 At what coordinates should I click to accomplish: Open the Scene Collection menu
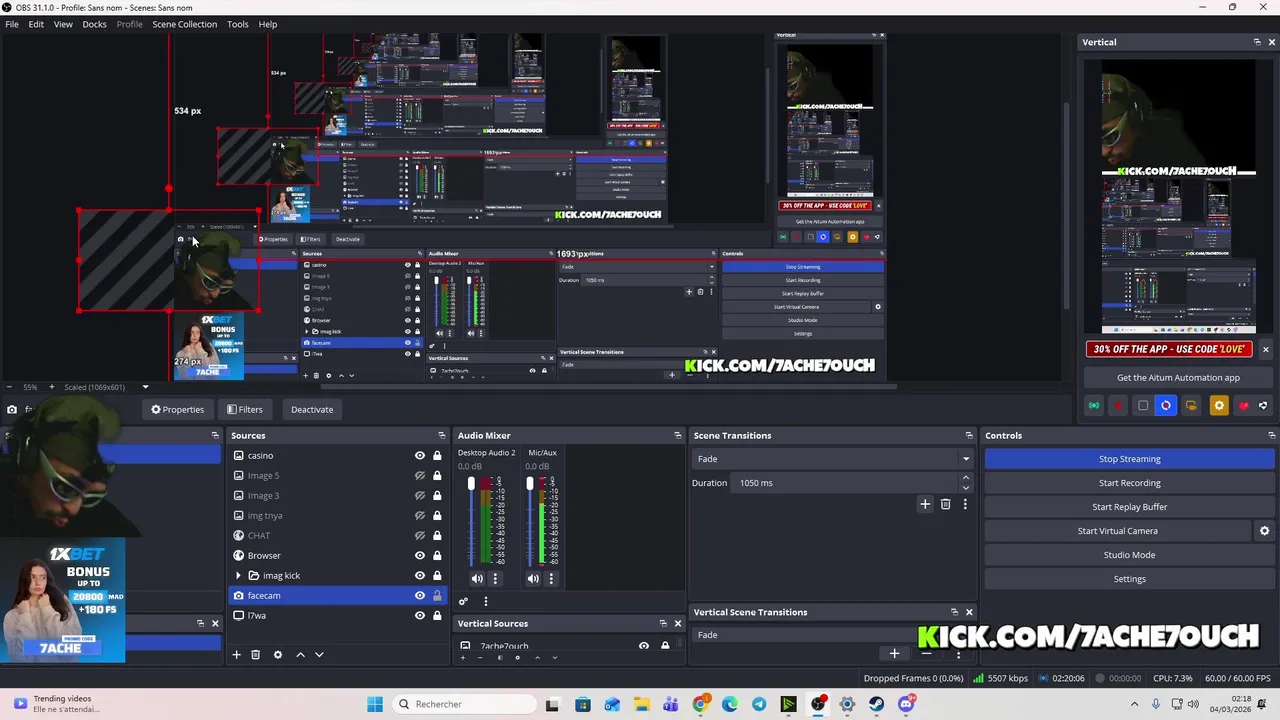click(x=184, y=24)
